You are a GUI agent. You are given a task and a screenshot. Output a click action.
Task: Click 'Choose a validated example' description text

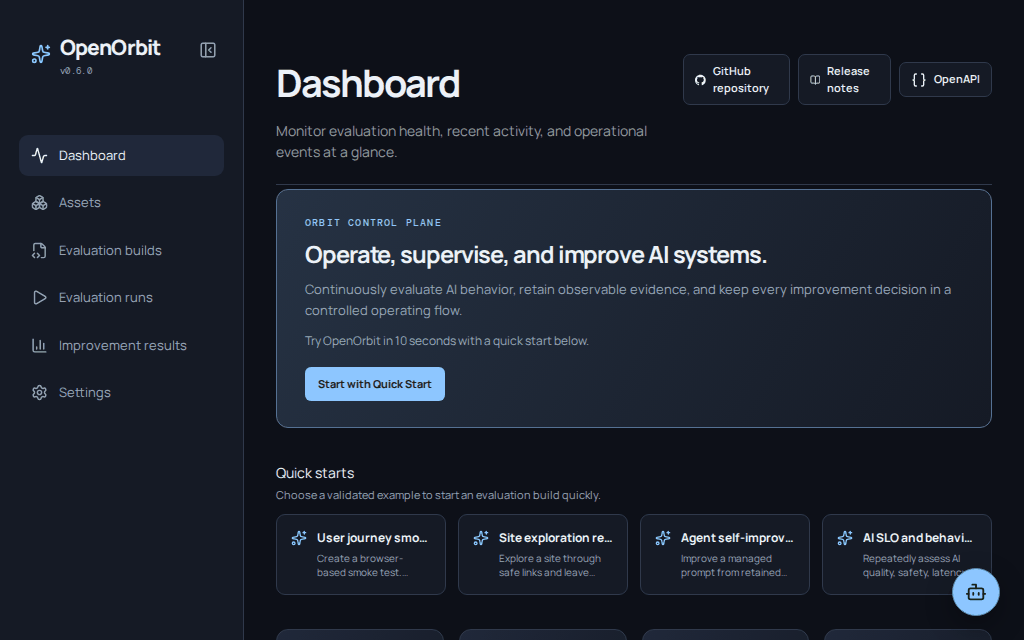coord(438,495)
